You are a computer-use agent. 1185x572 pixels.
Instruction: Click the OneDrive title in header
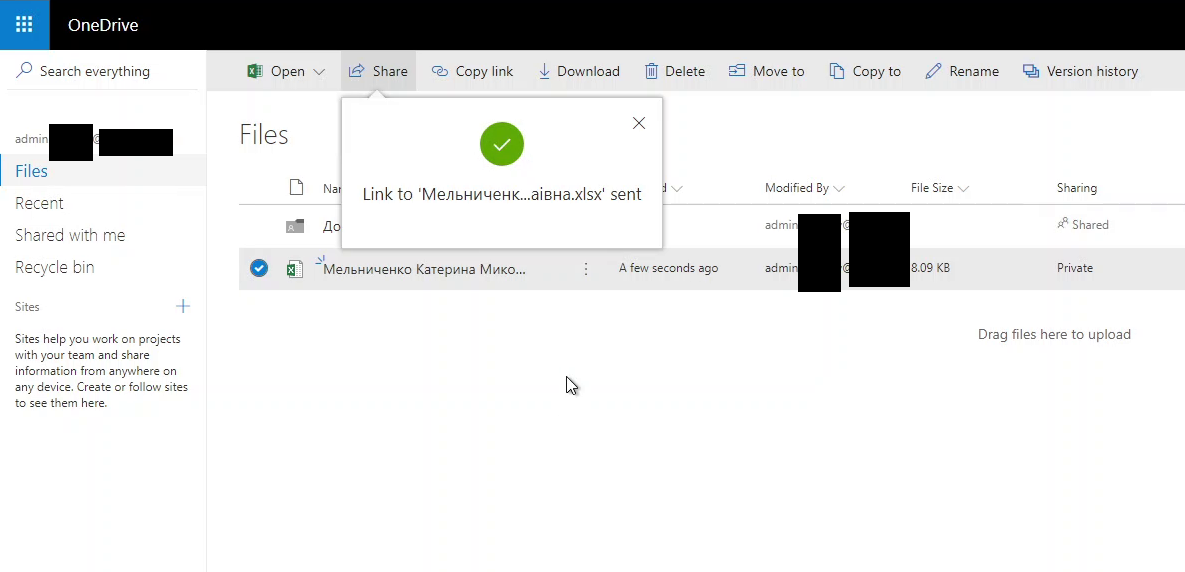[x=103, y=25]
